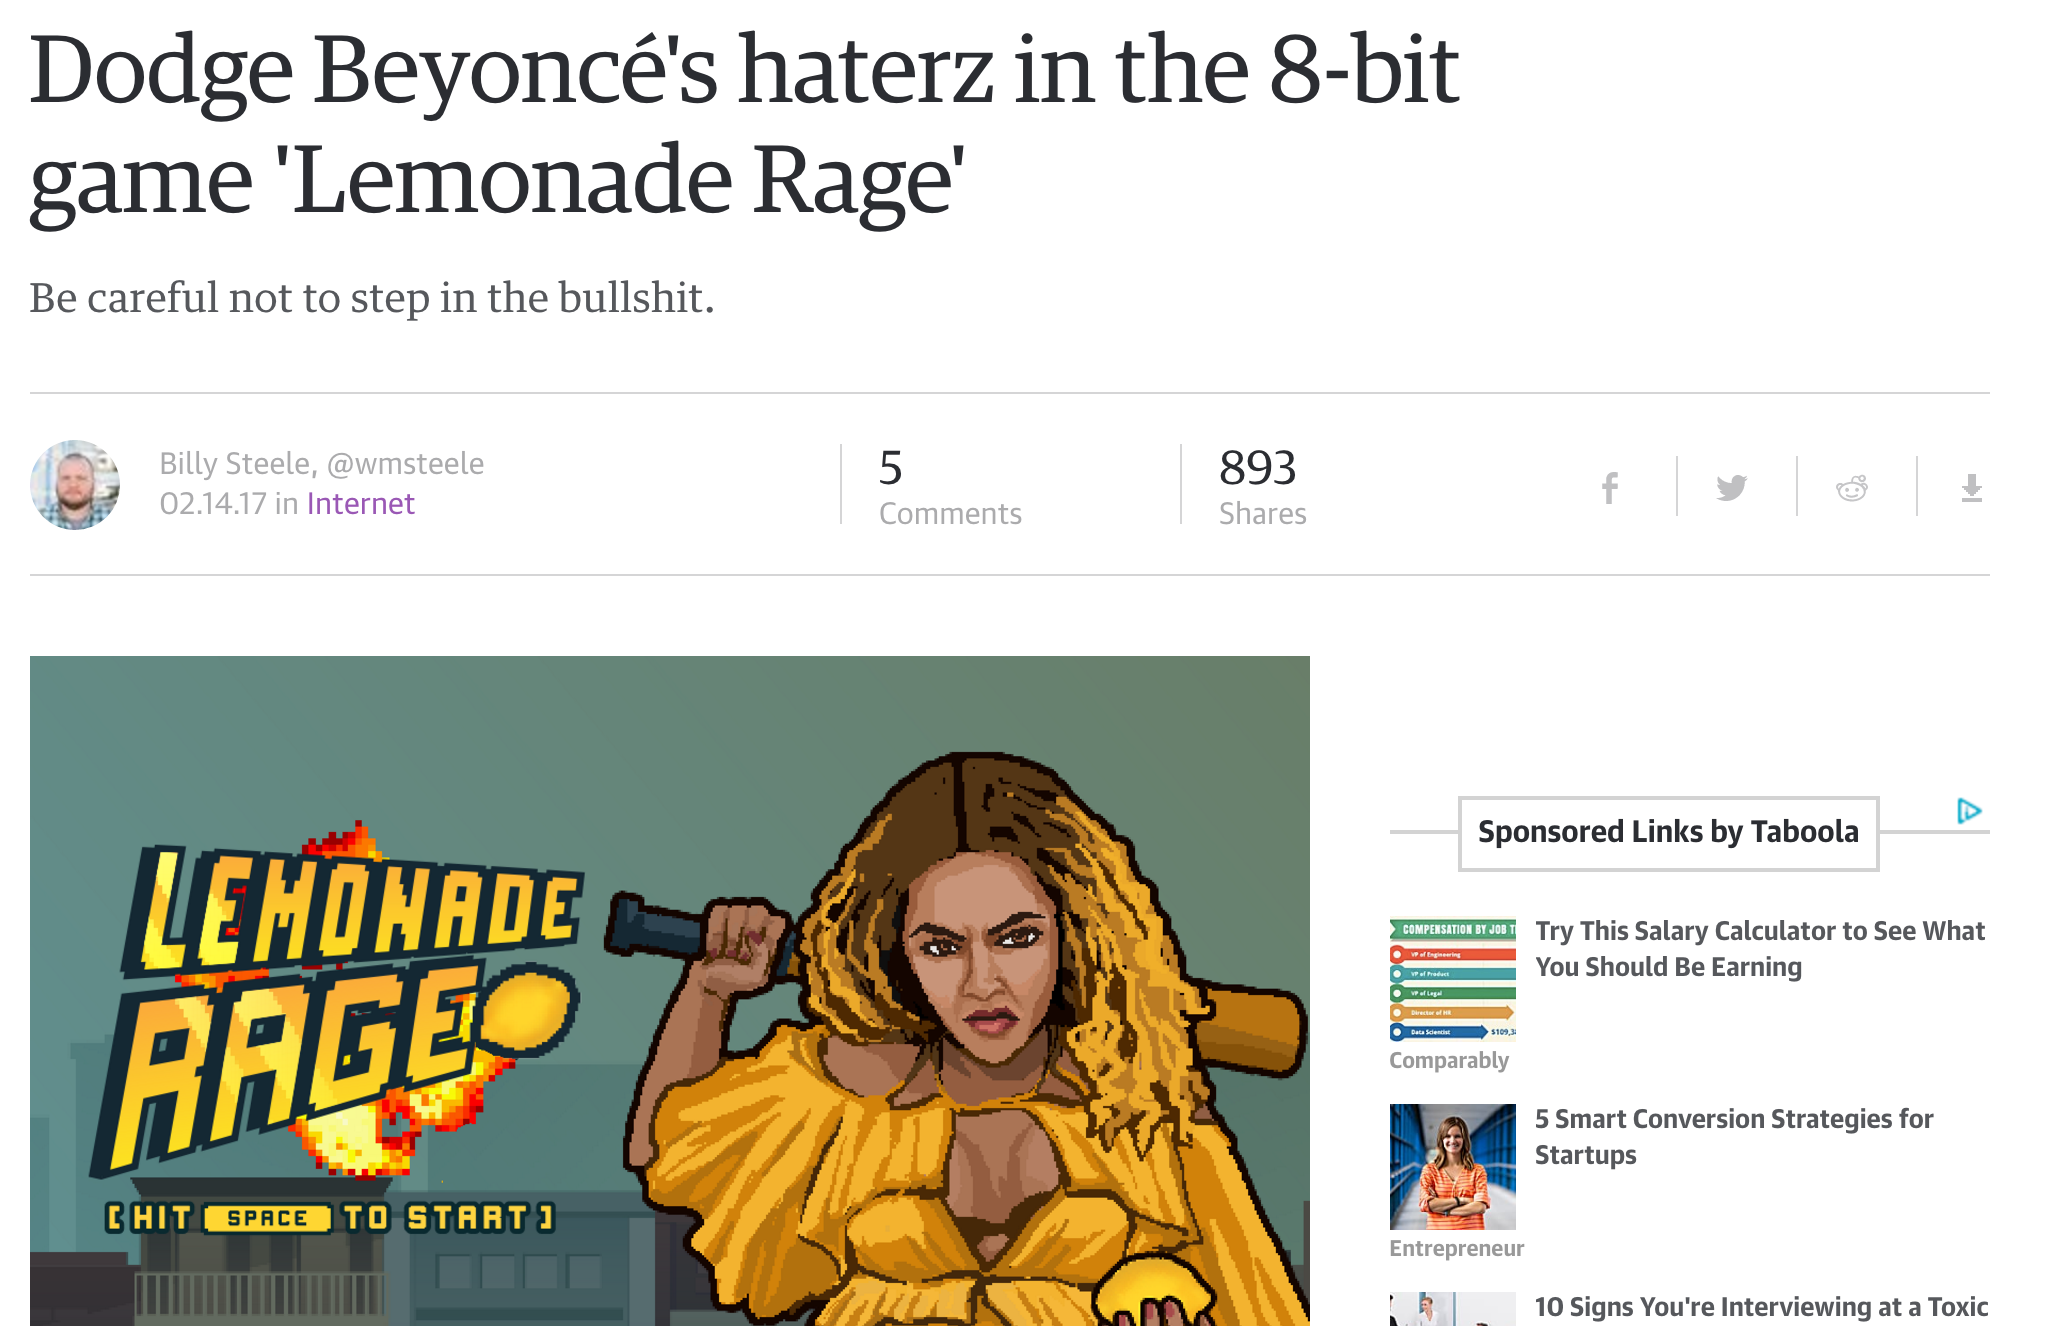The image size is (2046, 1326).
Task: Share the article on Facebook
Action: 1609,488
